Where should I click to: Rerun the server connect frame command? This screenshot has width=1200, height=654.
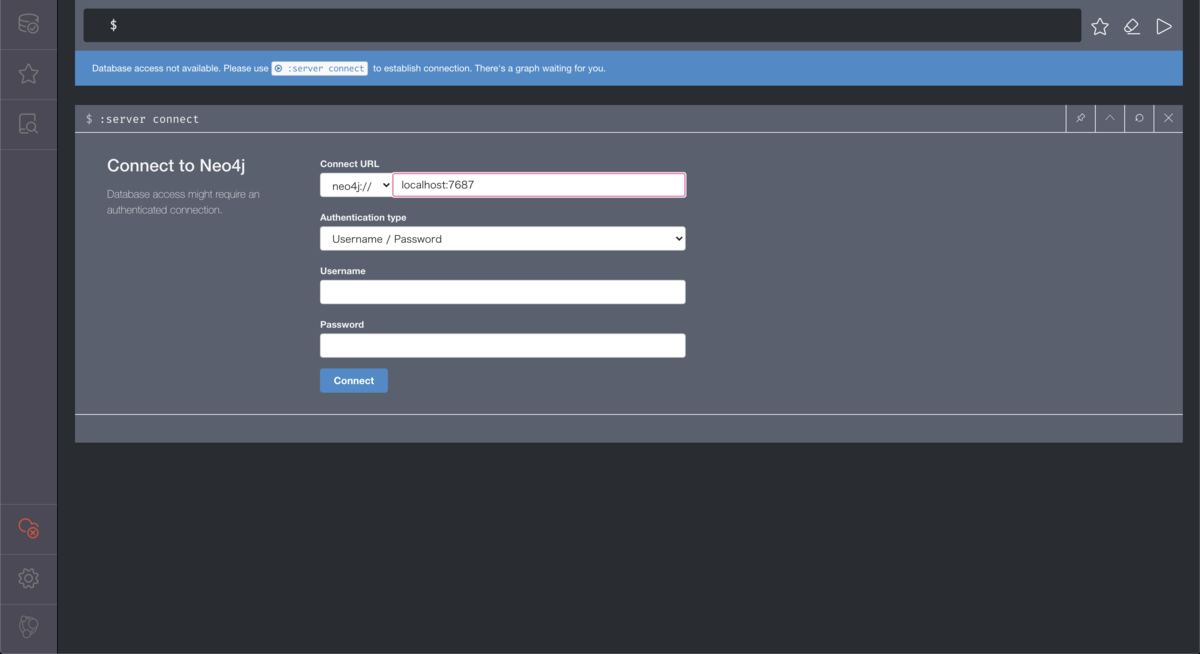pos(1139,118)
